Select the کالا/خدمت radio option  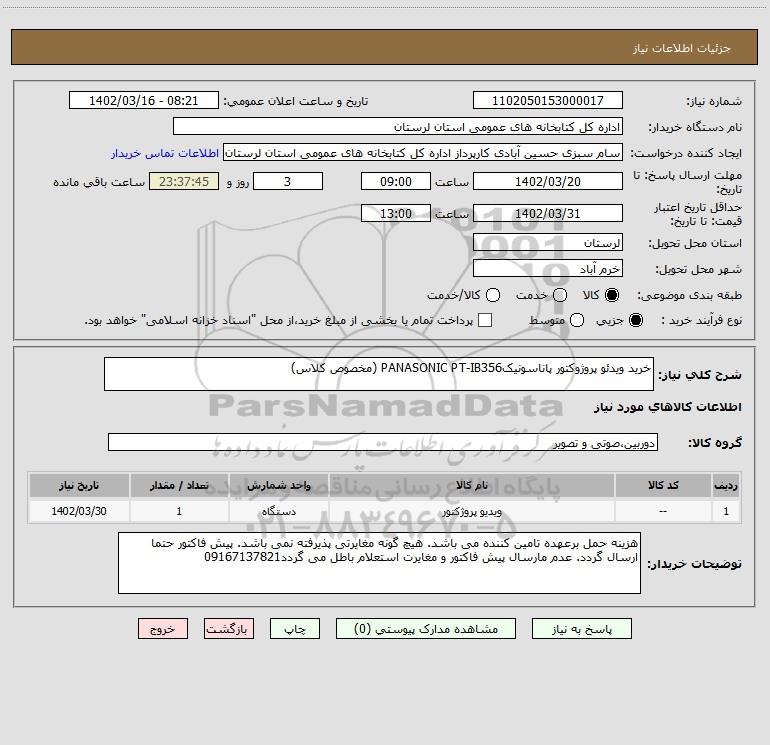point(493,295)
